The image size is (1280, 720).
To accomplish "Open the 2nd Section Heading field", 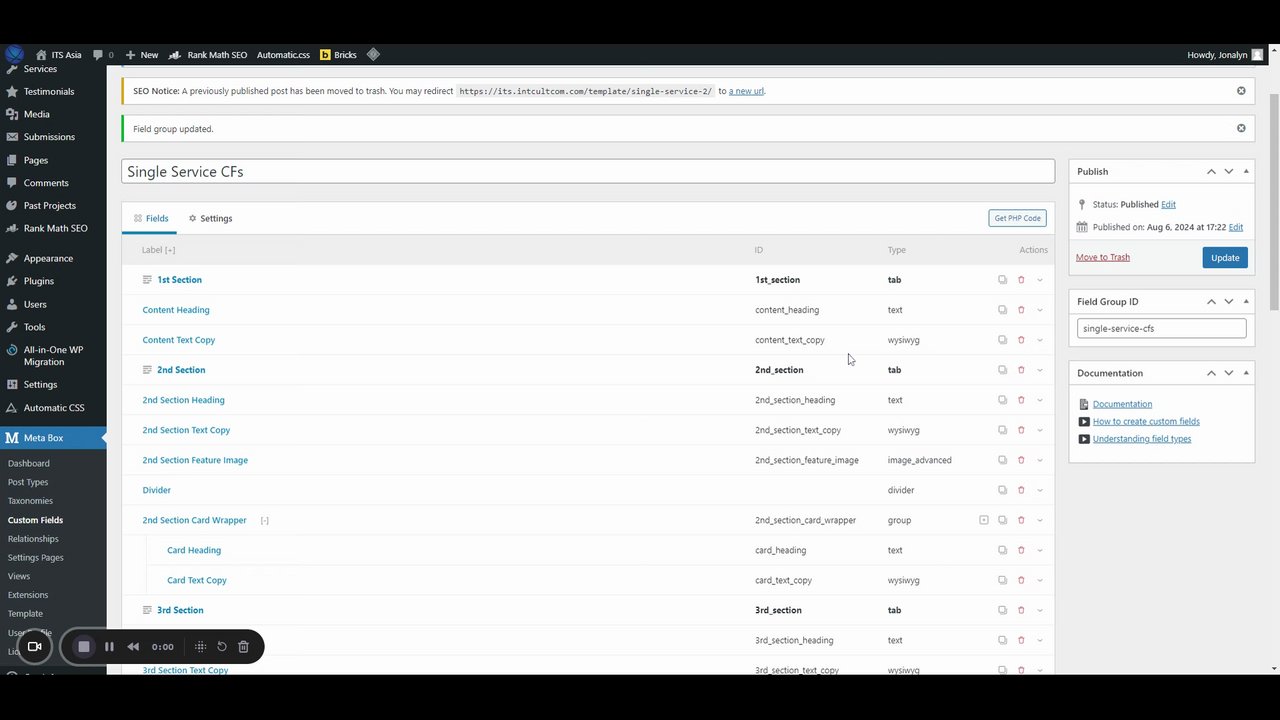I will 183,400.
